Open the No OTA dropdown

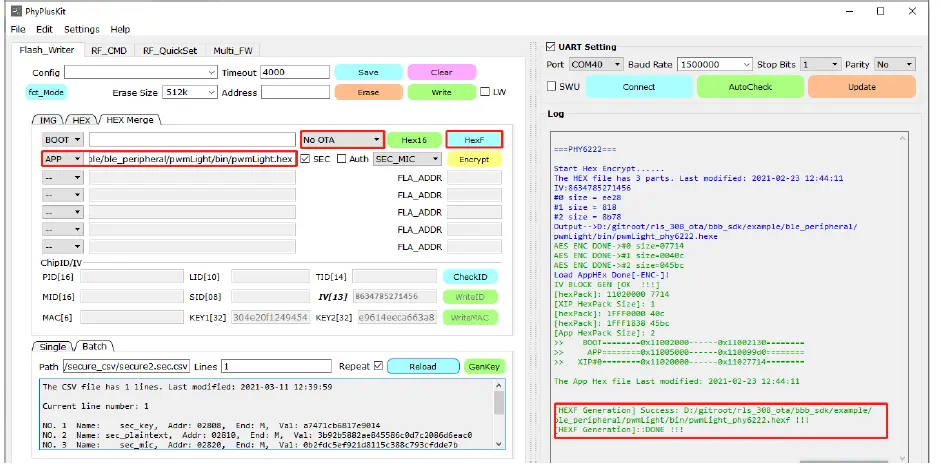pyautogui.click(x=342, y=140)
